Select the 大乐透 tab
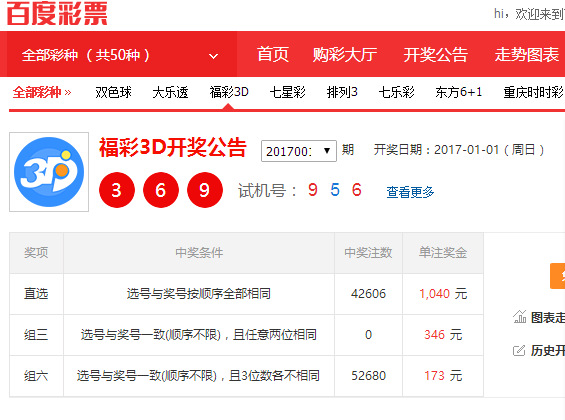Image resolution: width=565 pixels, height=420 pixels. pos(170,92)
